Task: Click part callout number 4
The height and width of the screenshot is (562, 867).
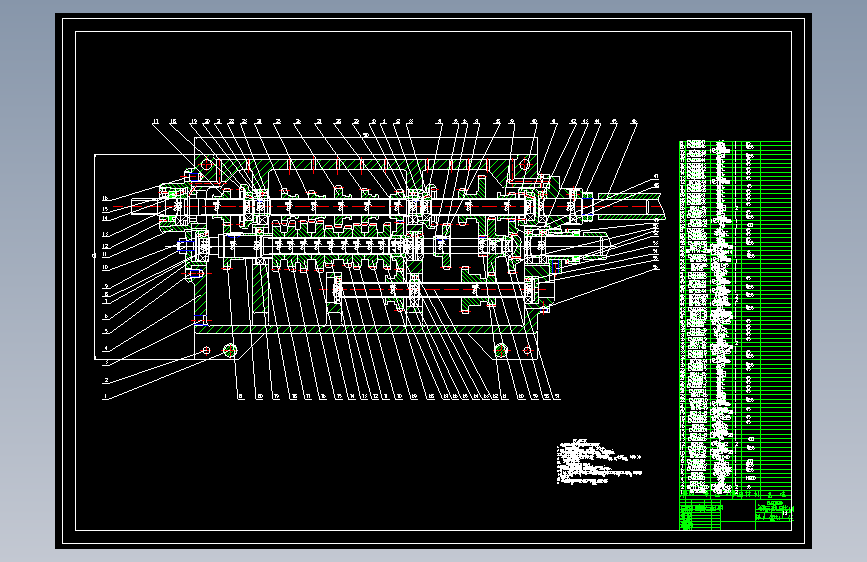Action: [106, 348]
